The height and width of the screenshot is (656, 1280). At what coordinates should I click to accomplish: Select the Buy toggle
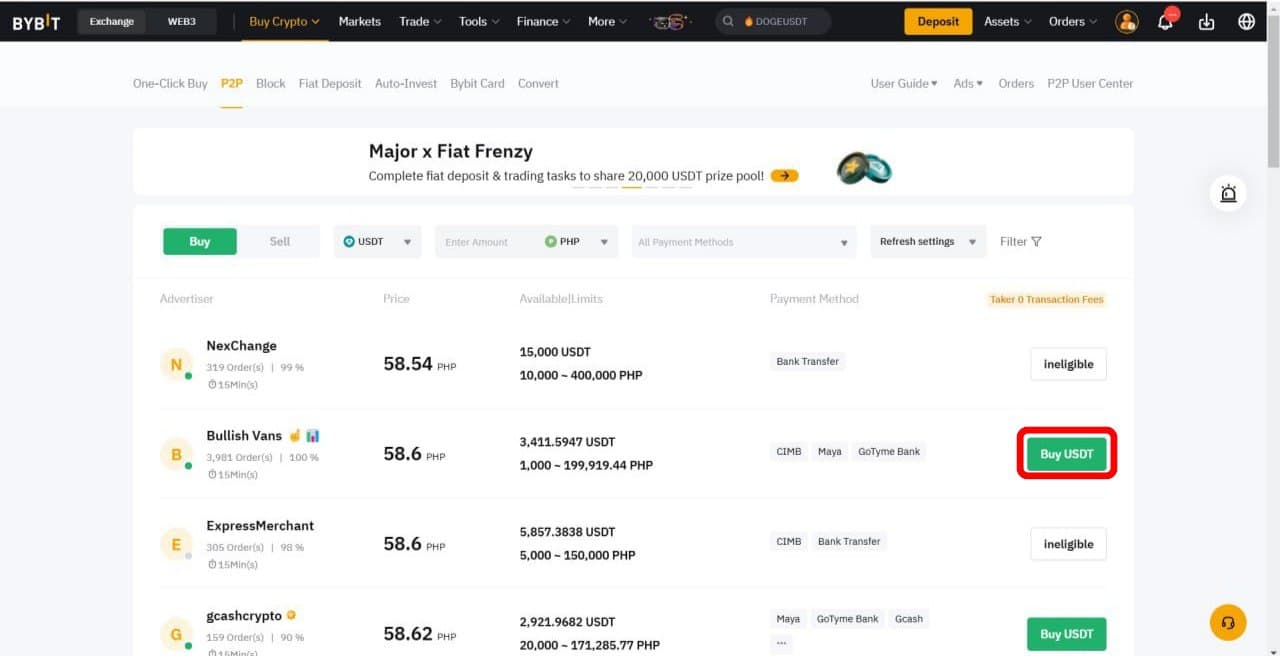coord(200,242)
